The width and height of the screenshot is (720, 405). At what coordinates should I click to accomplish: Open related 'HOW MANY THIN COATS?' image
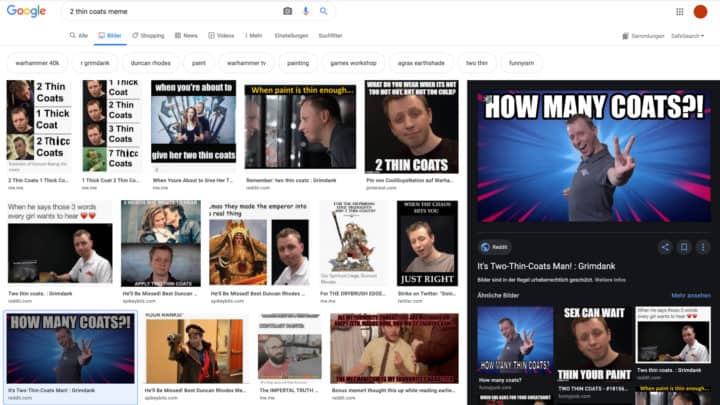[515, 339]
